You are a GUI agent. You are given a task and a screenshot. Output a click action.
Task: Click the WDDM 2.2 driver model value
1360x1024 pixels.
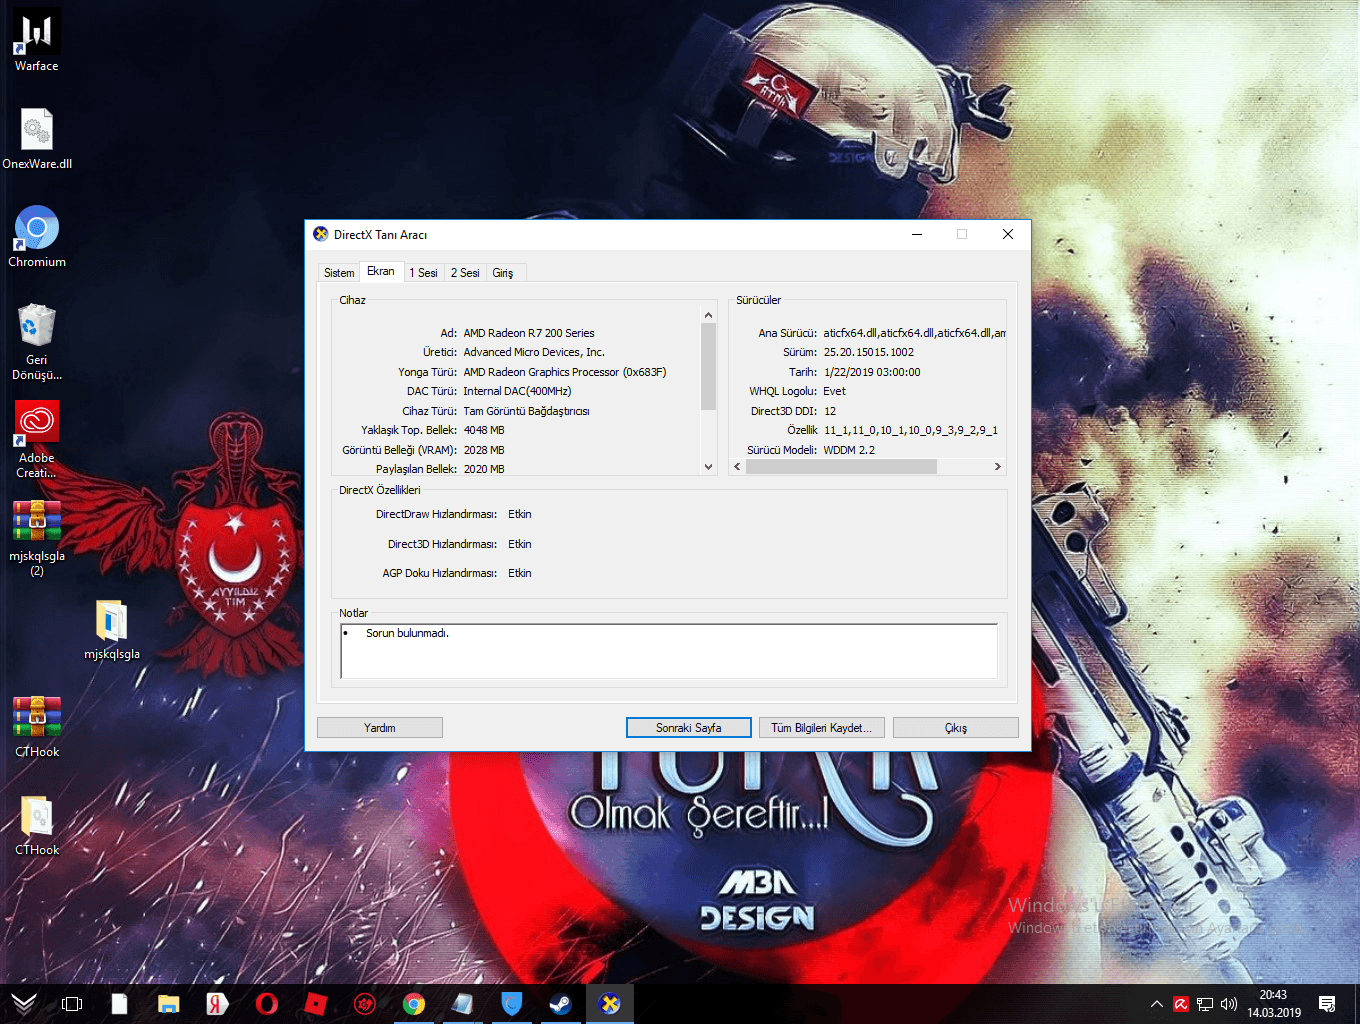coord(849,450)
